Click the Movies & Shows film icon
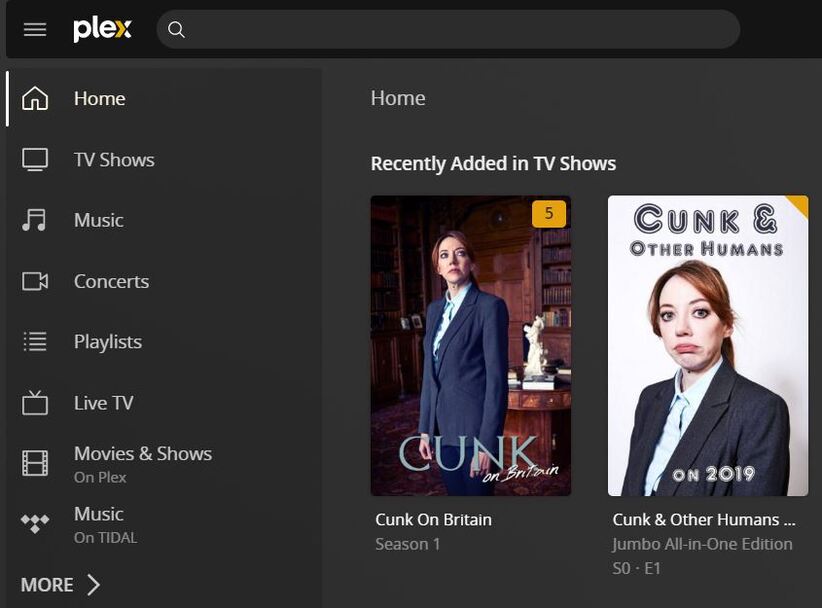Screen dimensions: 822x608 (x=35, y=463)
